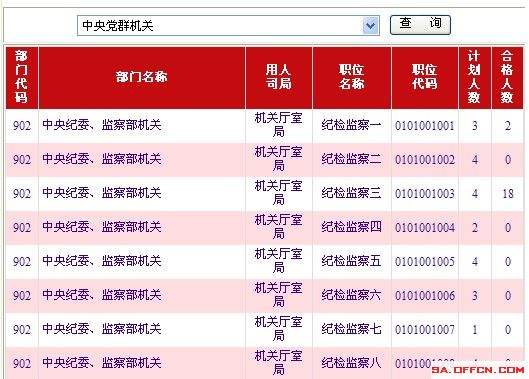
Task: Click the 纪检监察六 position name
Action: coord(352,295)
